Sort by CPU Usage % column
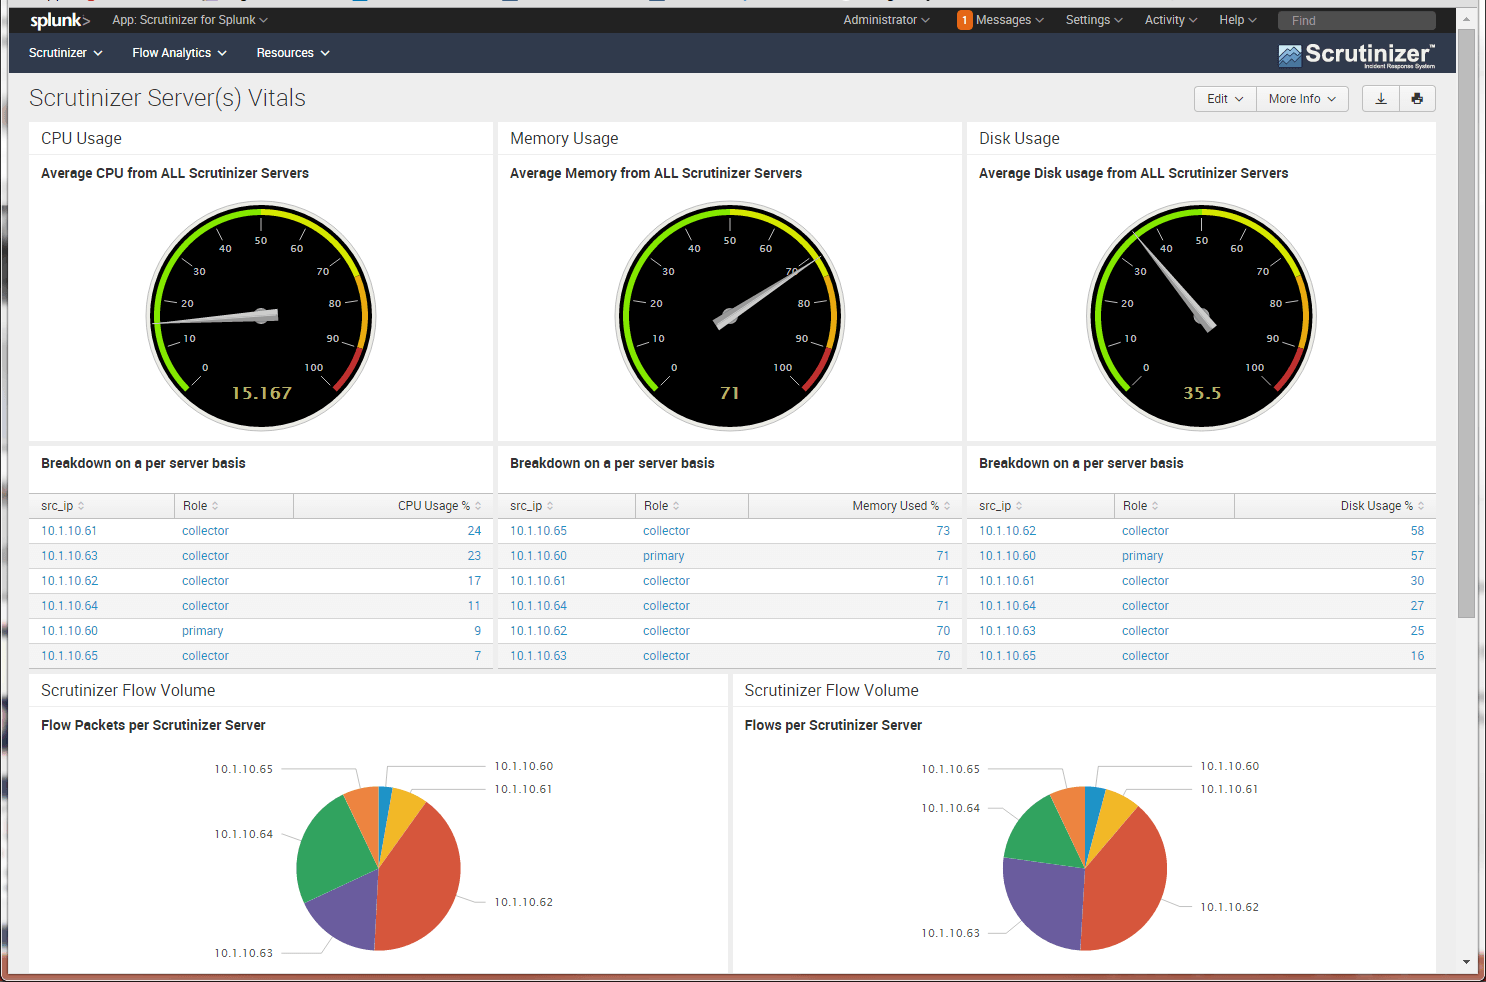The width and height of the screenshot is (1486, 982). [x=439, y=506]
